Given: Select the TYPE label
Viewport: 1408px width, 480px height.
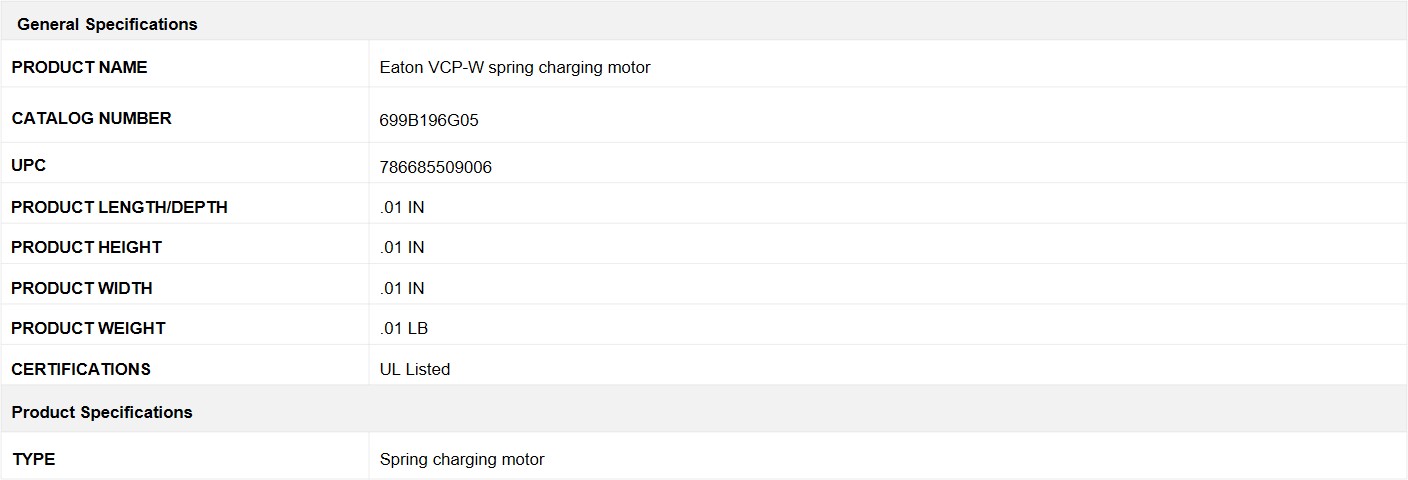Looking at the screenshot, I should pyautogui.click(x=34, y=459).
